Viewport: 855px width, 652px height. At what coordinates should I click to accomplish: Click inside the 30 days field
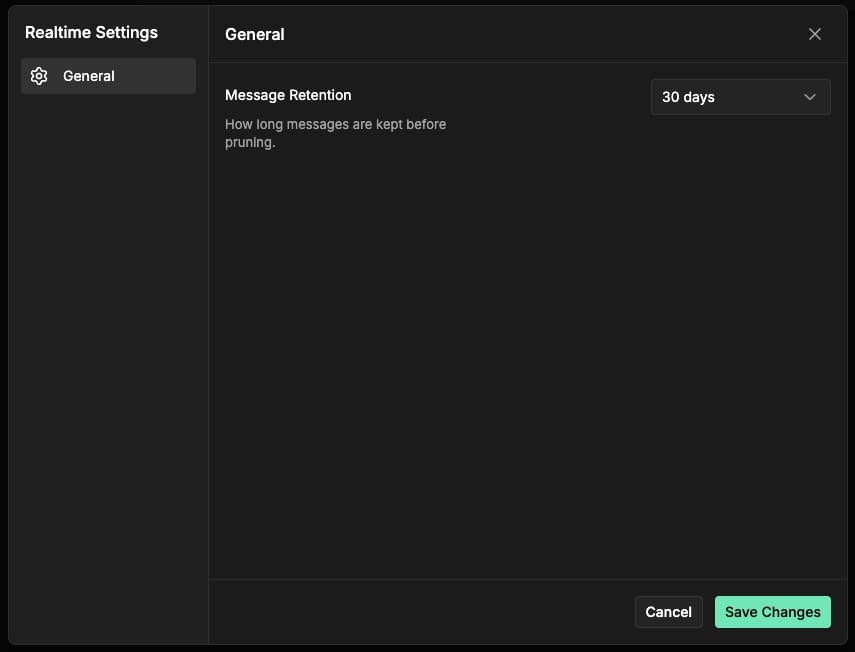pos(700,97)
